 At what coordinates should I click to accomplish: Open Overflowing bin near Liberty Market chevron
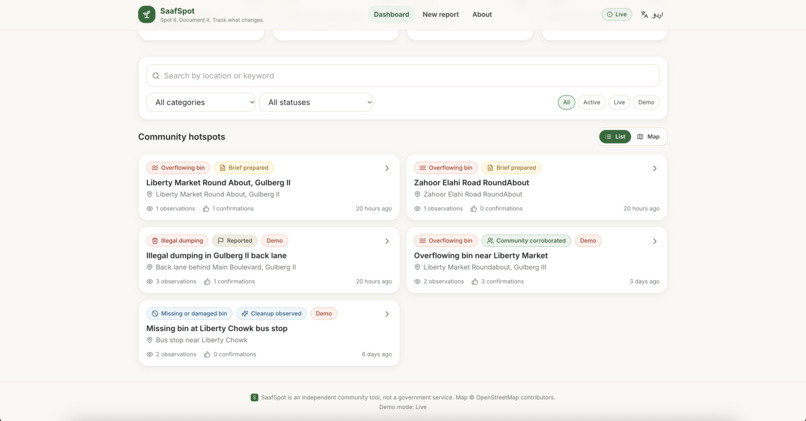pos(654,241)
